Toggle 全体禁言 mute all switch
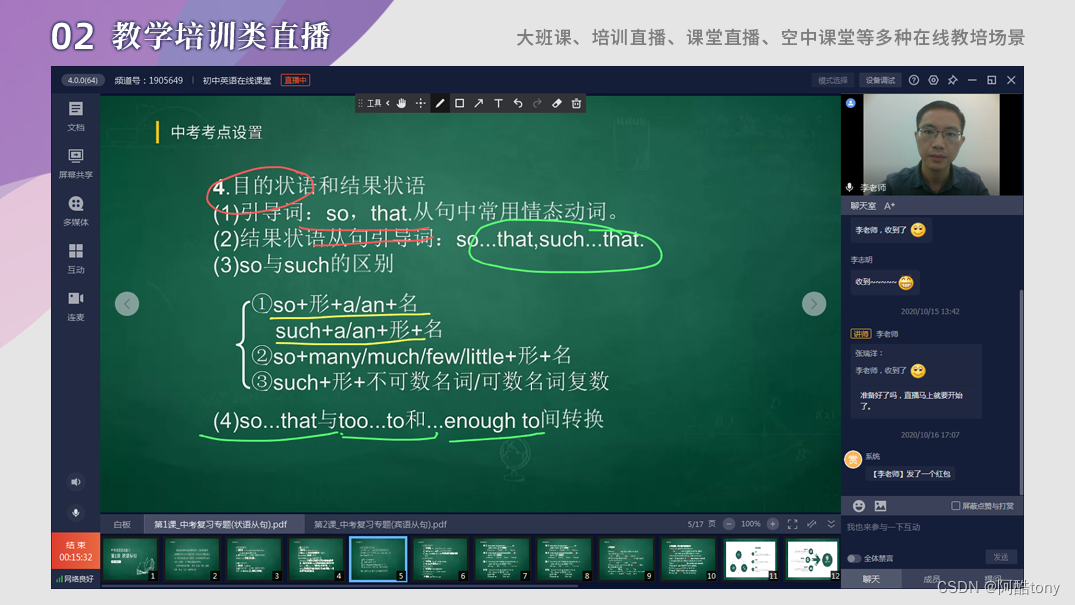This screenshot has width=1075, height=605. [854, 558]
